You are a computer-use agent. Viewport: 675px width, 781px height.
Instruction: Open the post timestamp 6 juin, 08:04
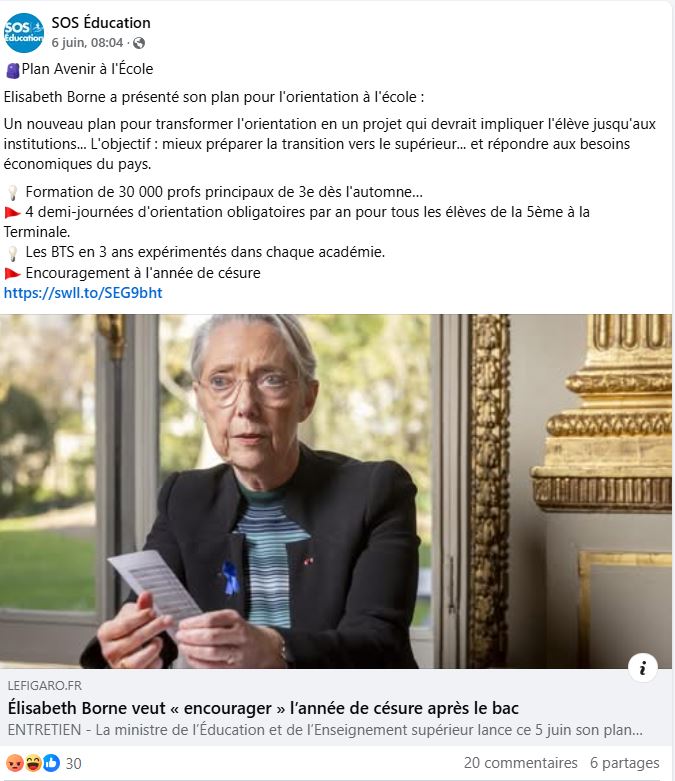coord(87,43)
